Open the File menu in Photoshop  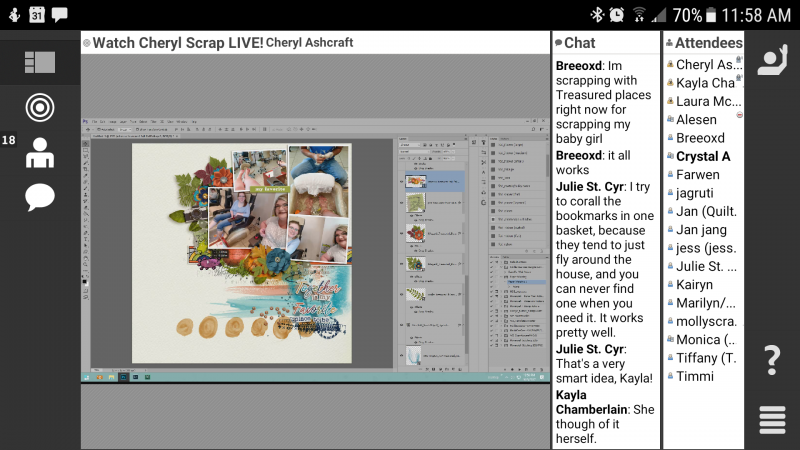[94, 122]
